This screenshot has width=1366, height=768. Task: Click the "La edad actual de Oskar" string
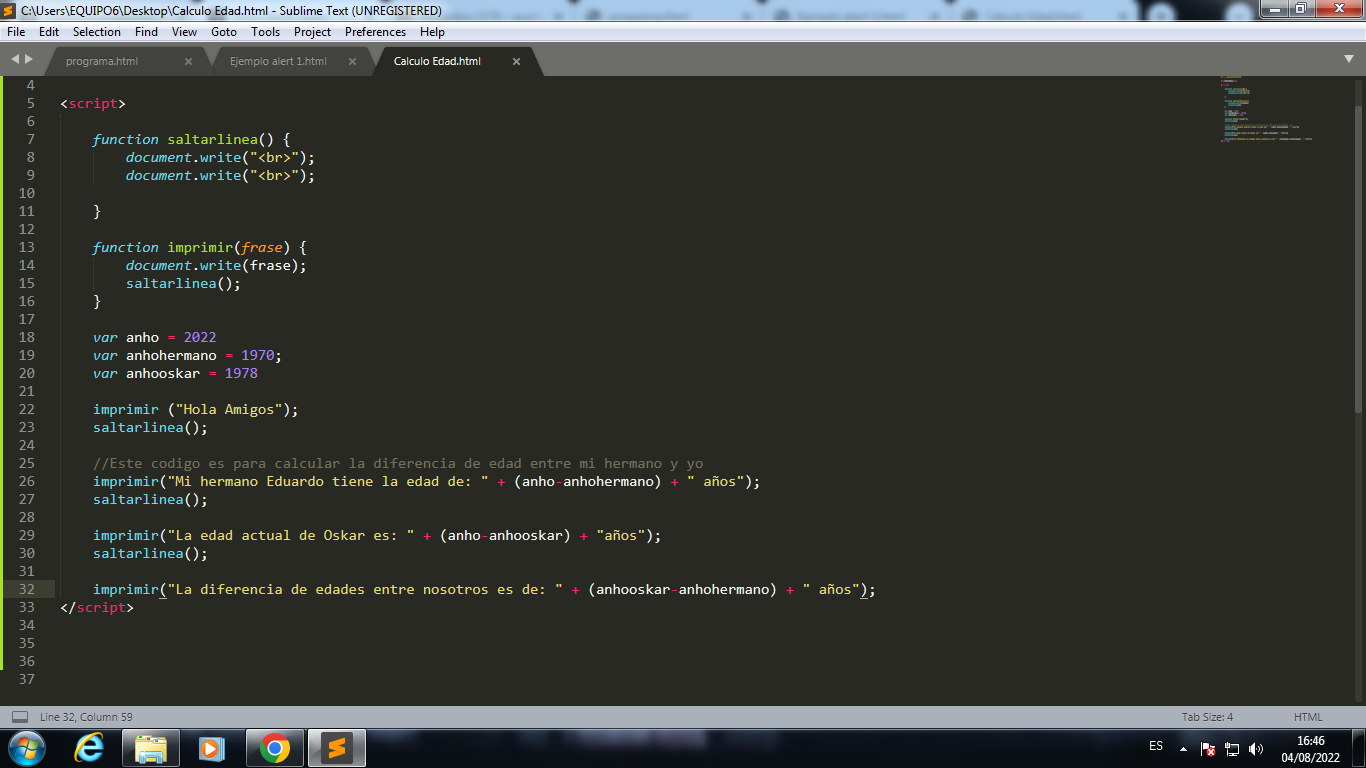click(291, 535)
